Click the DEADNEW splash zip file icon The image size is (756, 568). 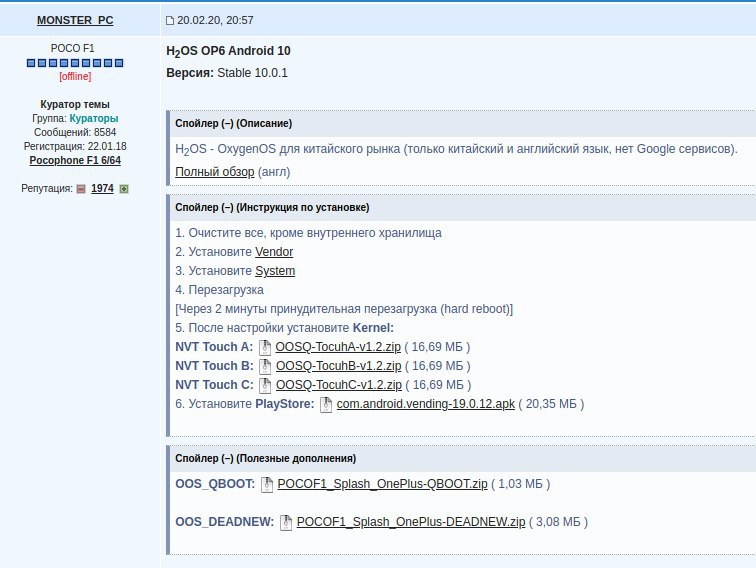point(286,523)
